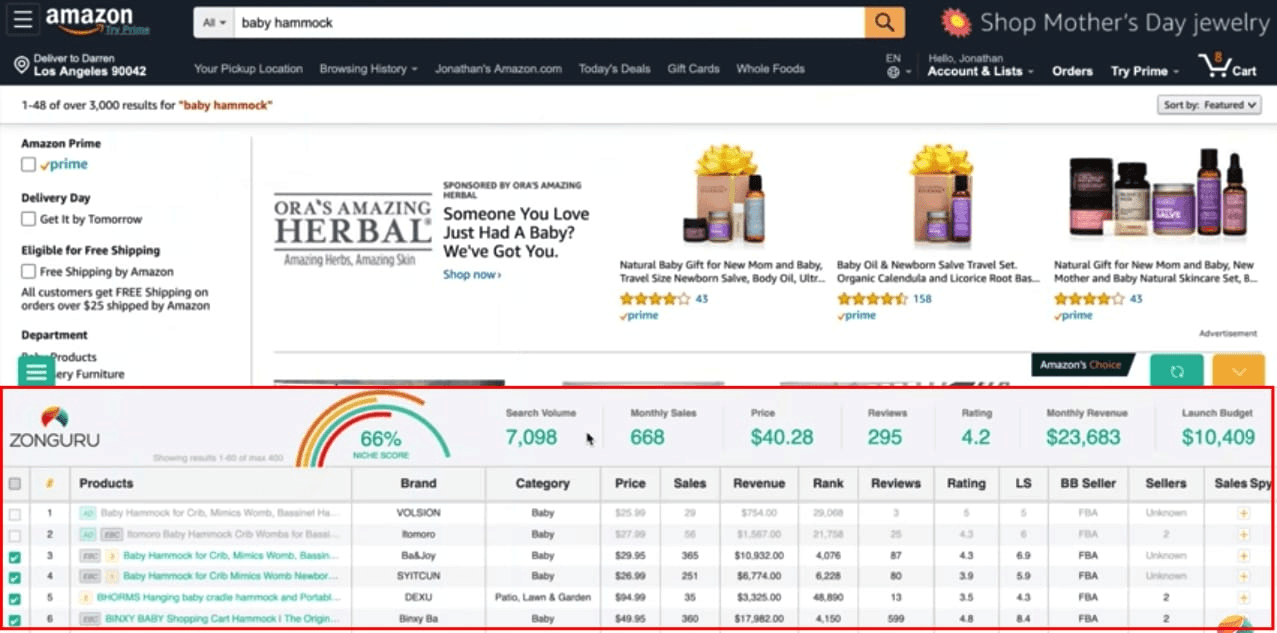Go to Amazon home via logo
This screenshot has width=1277, height=633.
coord(89,19)
